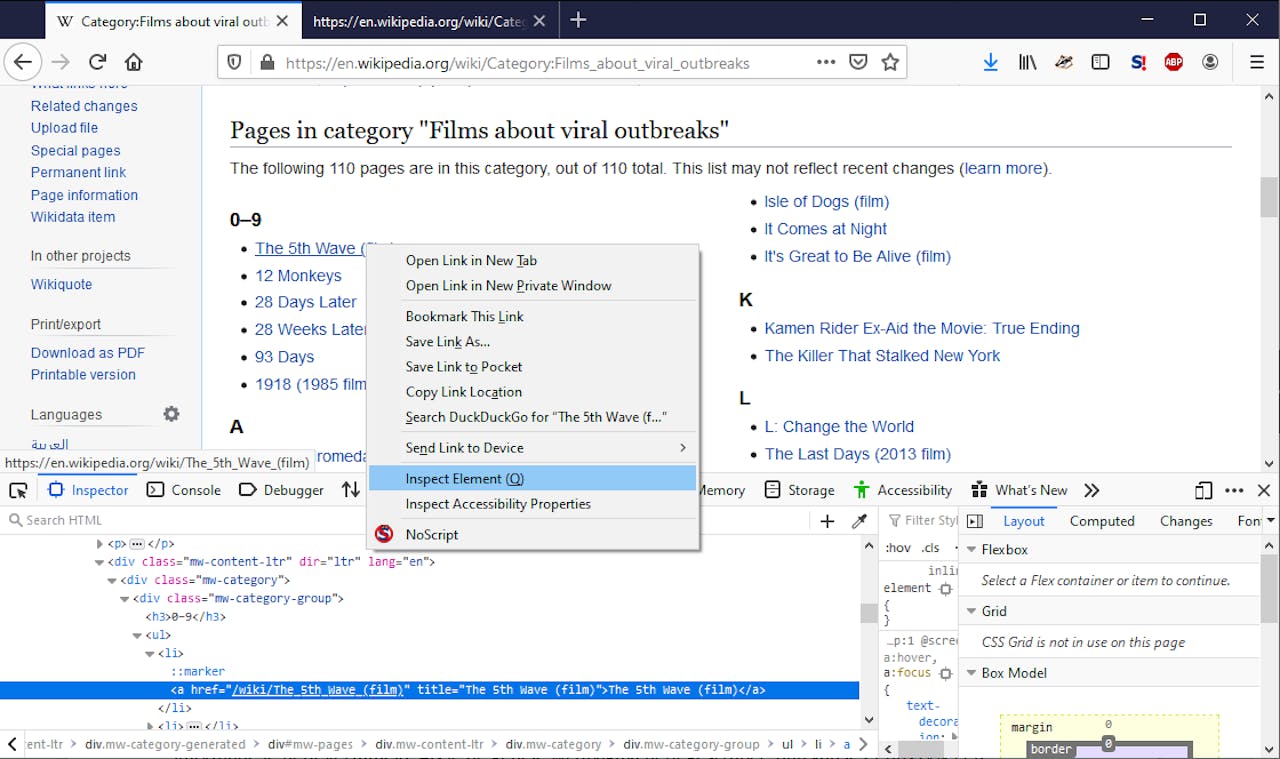The height and width of the screenshot is (759, 1280).
Task: Click the gear next to Languages
Action: (x=172, y=414)
